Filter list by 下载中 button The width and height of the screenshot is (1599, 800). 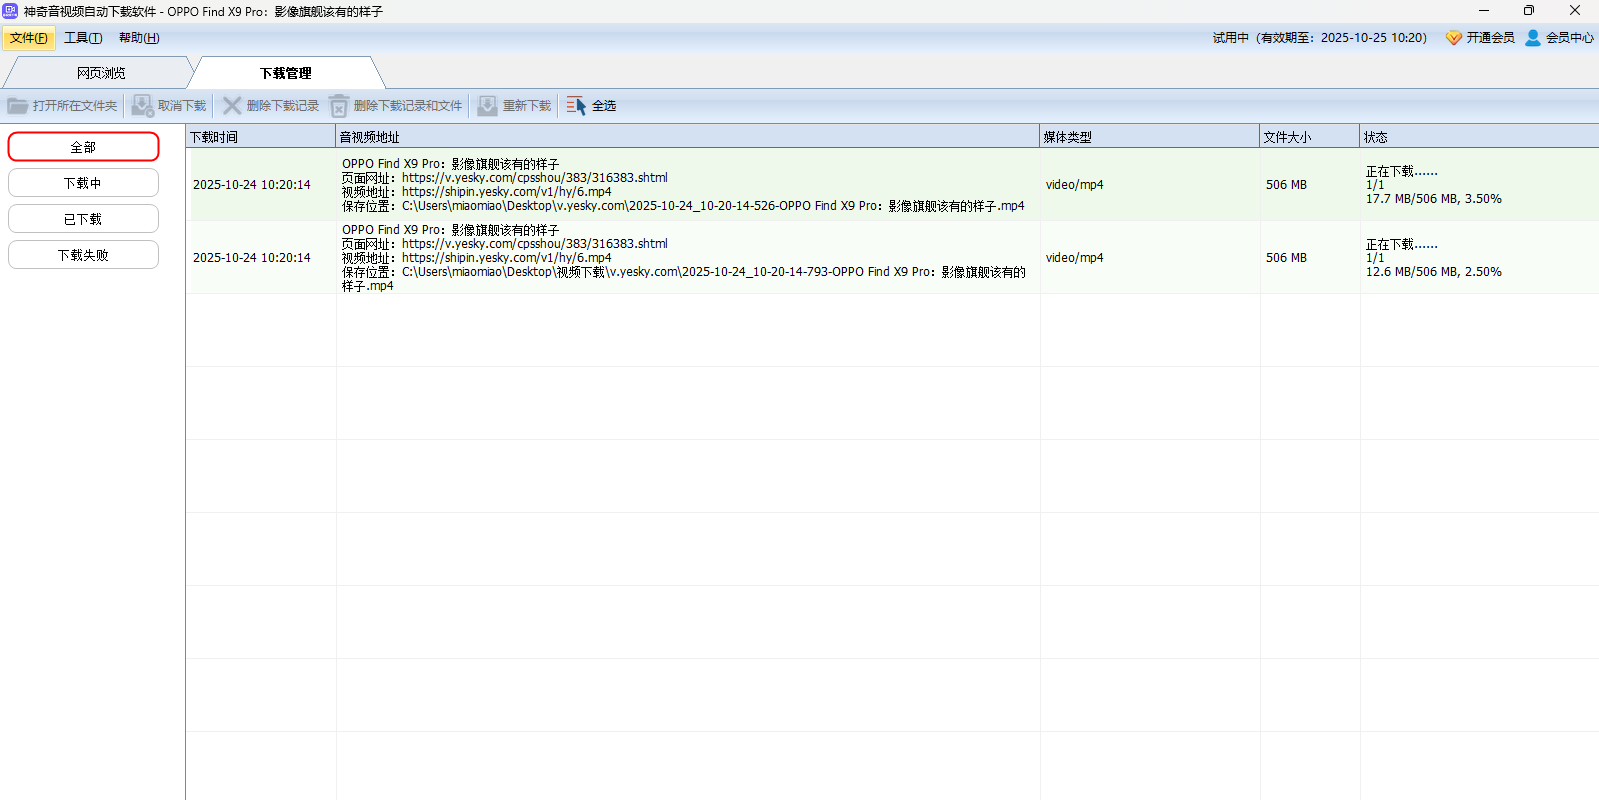(x=83, y=183)
